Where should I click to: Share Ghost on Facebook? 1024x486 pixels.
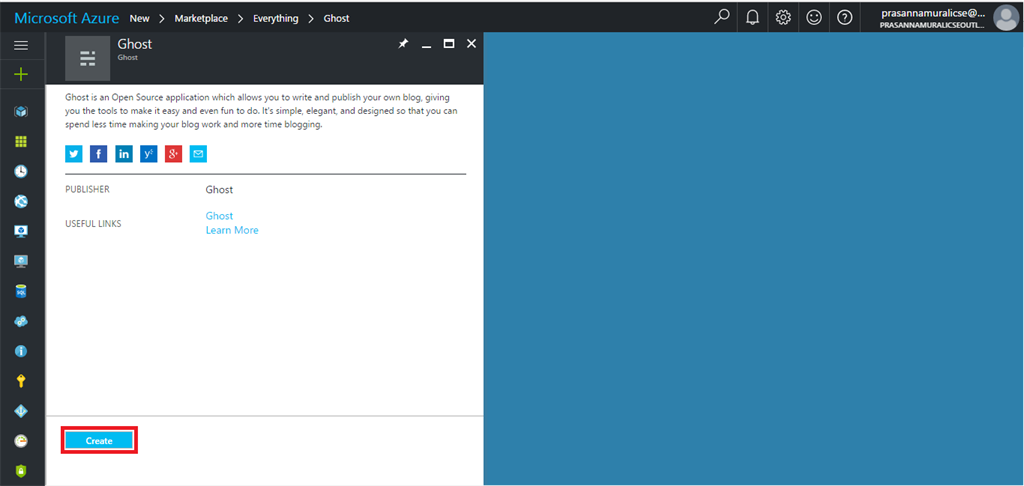pos(99,154)
